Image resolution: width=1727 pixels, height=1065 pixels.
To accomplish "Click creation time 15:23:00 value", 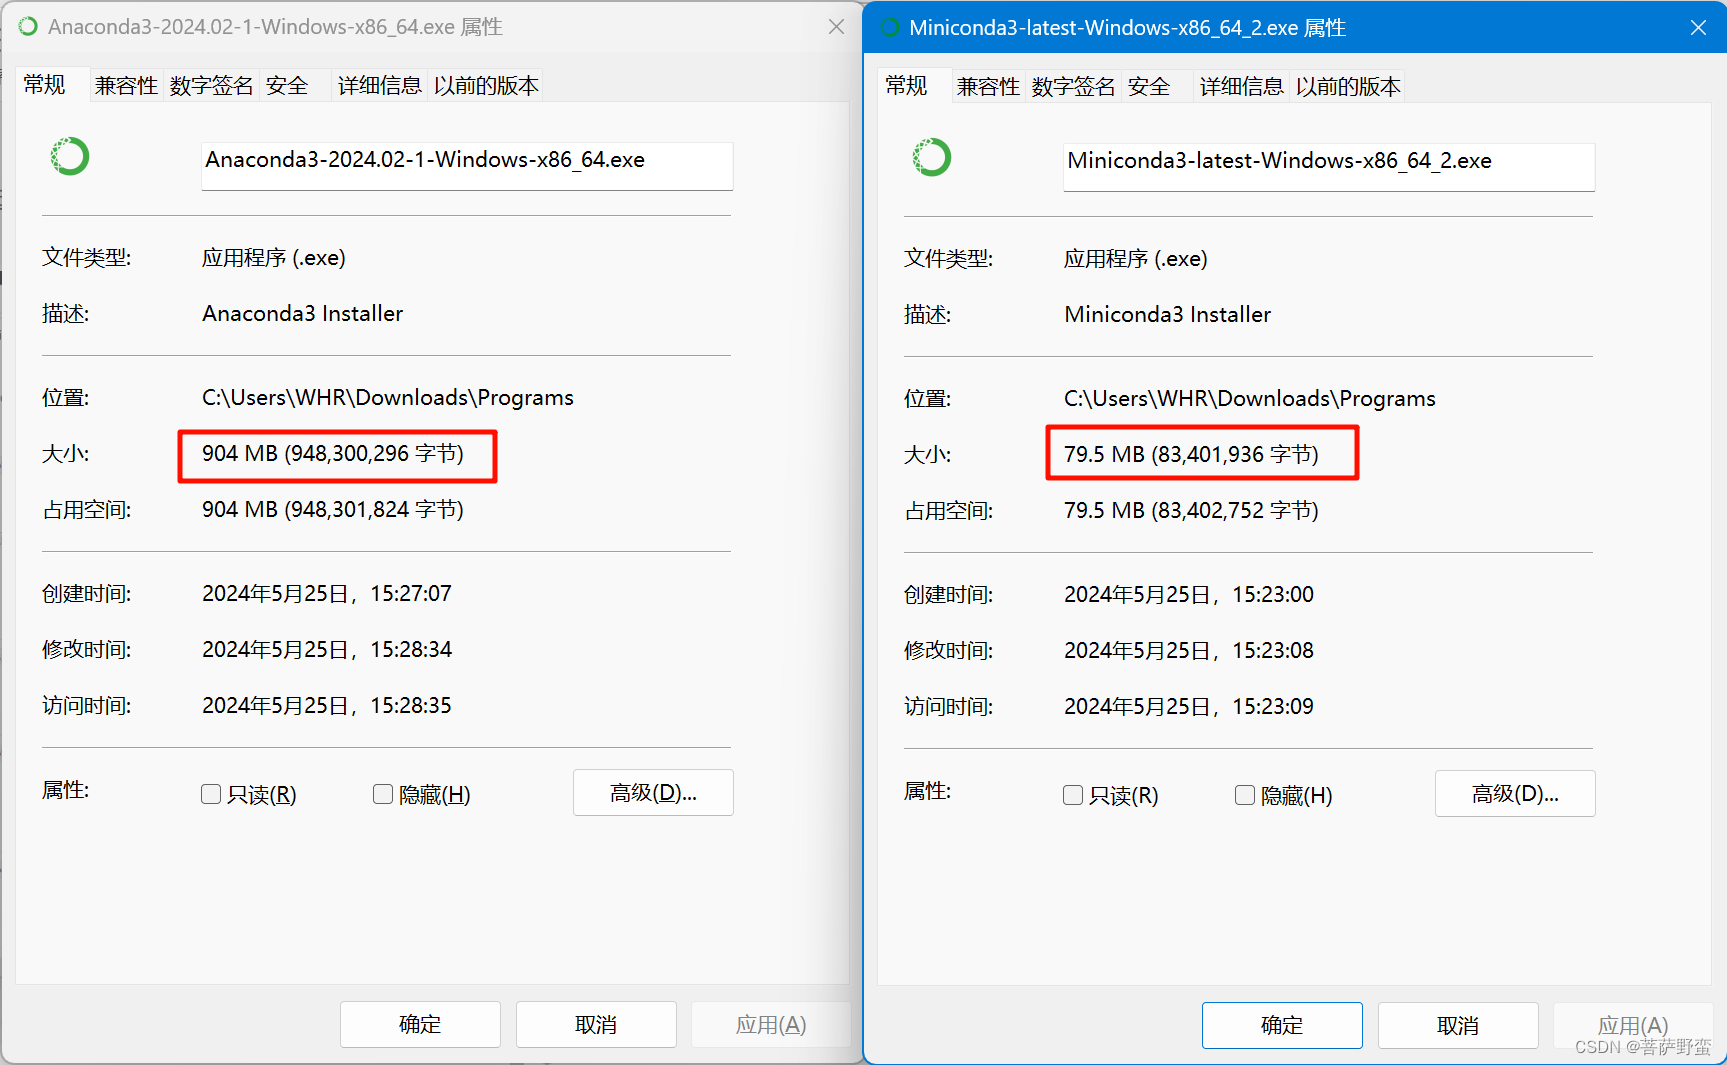I will click(x=1189, y=595).
